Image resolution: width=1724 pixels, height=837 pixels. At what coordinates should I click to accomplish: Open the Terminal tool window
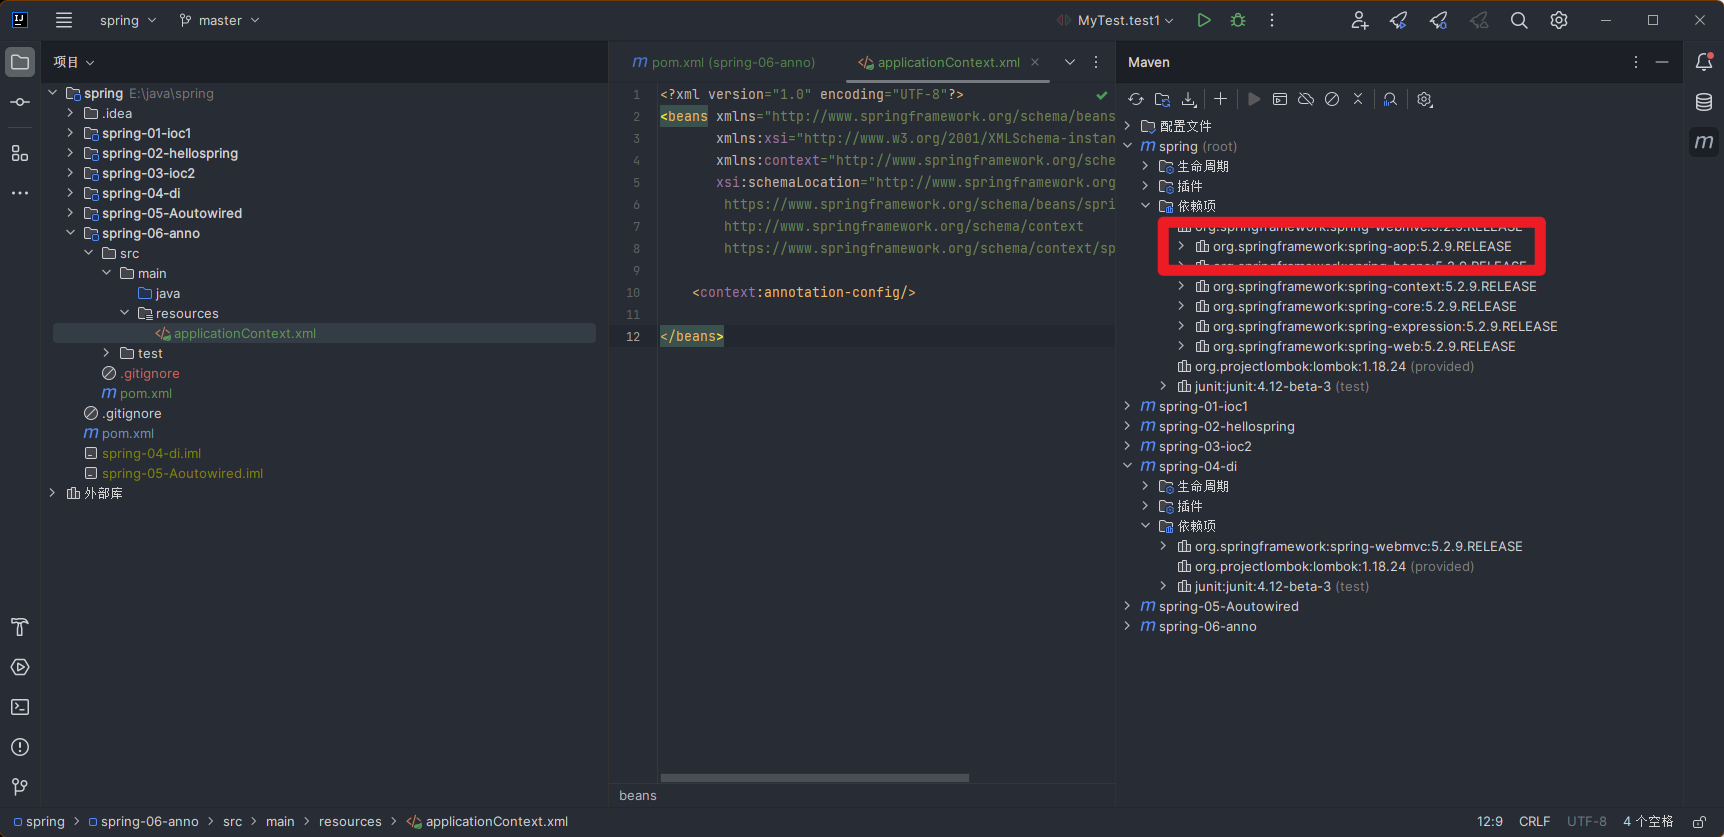pyautogui.click(x=20, y=707)
